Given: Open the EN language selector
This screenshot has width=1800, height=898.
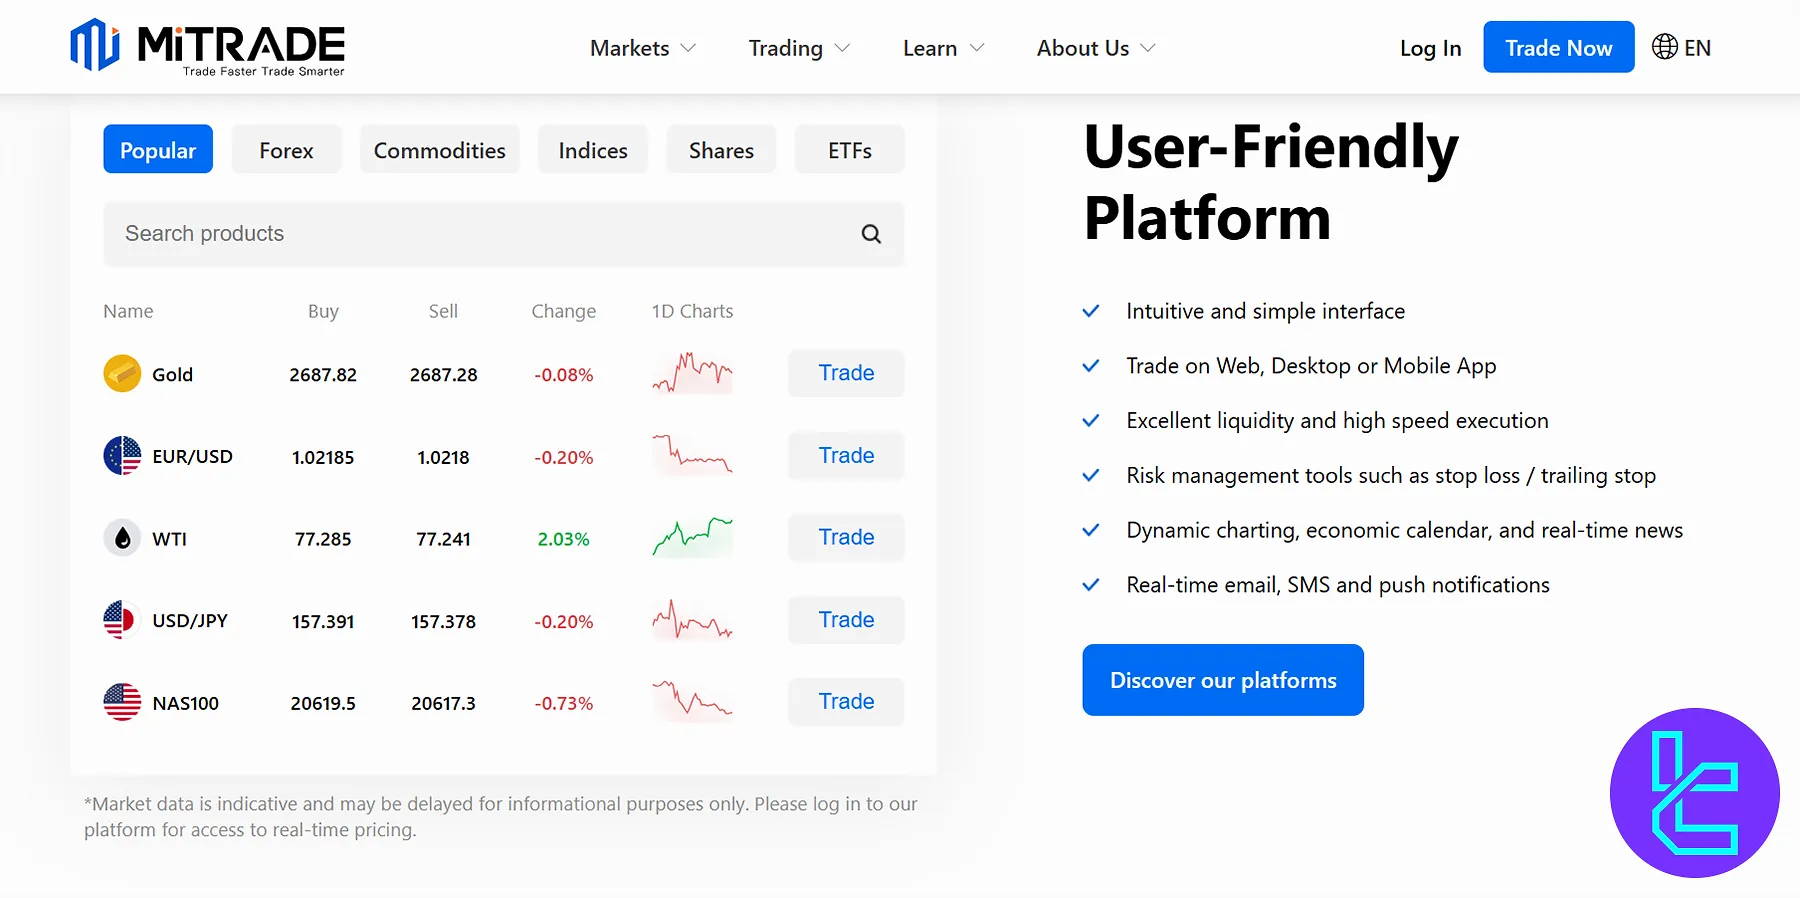Looking at the screenshot, I should (1682, 47).
